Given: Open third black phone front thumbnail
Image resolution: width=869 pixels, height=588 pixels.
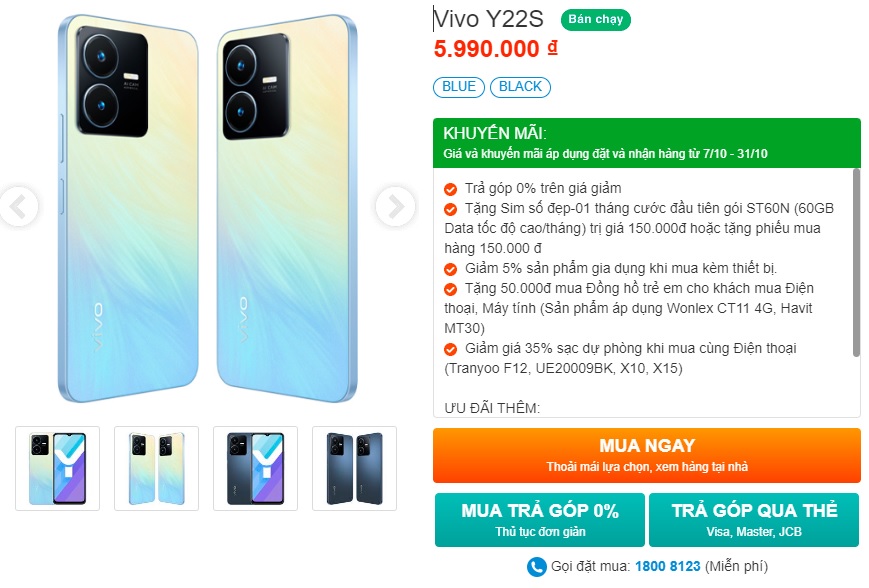Looking at the screenshot, I should click(x=255, y=468).
